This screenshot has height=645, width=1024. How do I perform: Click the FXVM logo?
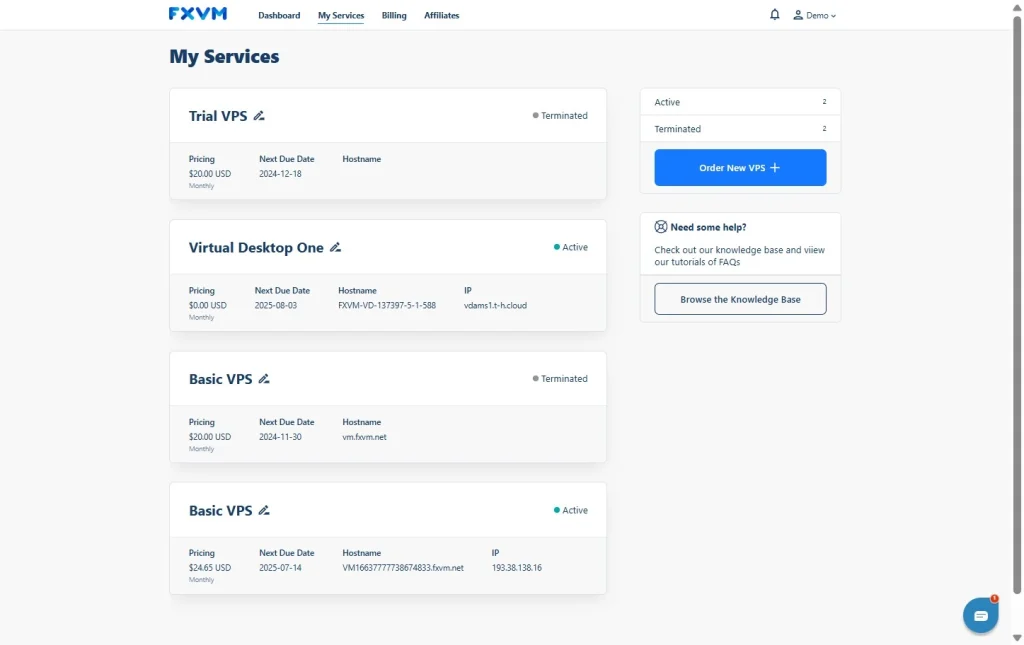pos(198,14)
